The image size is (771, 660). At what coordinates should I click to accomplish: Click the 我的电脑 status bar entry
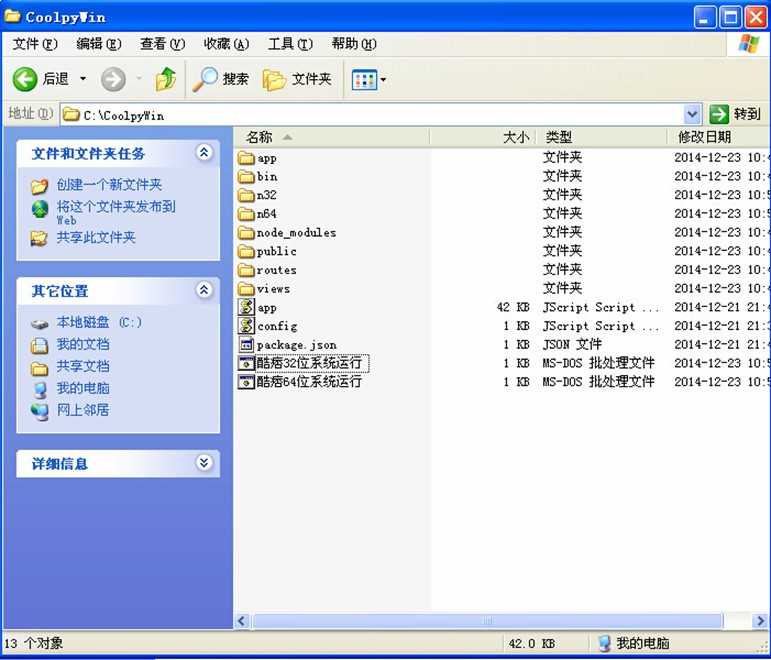point(633,643)
